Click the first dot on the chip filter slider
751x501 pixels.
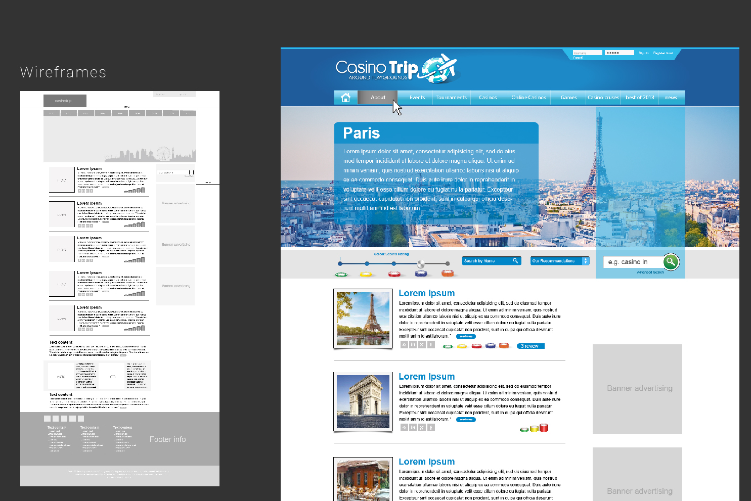click(x=340, y=263)
